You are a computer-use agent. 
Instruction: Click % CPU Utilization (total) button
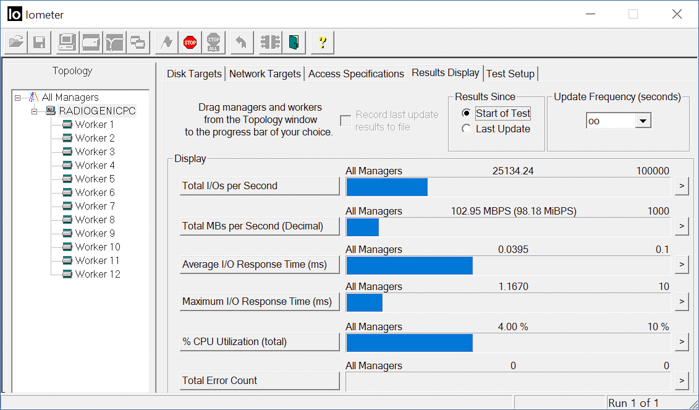click(x=259, y=341)
